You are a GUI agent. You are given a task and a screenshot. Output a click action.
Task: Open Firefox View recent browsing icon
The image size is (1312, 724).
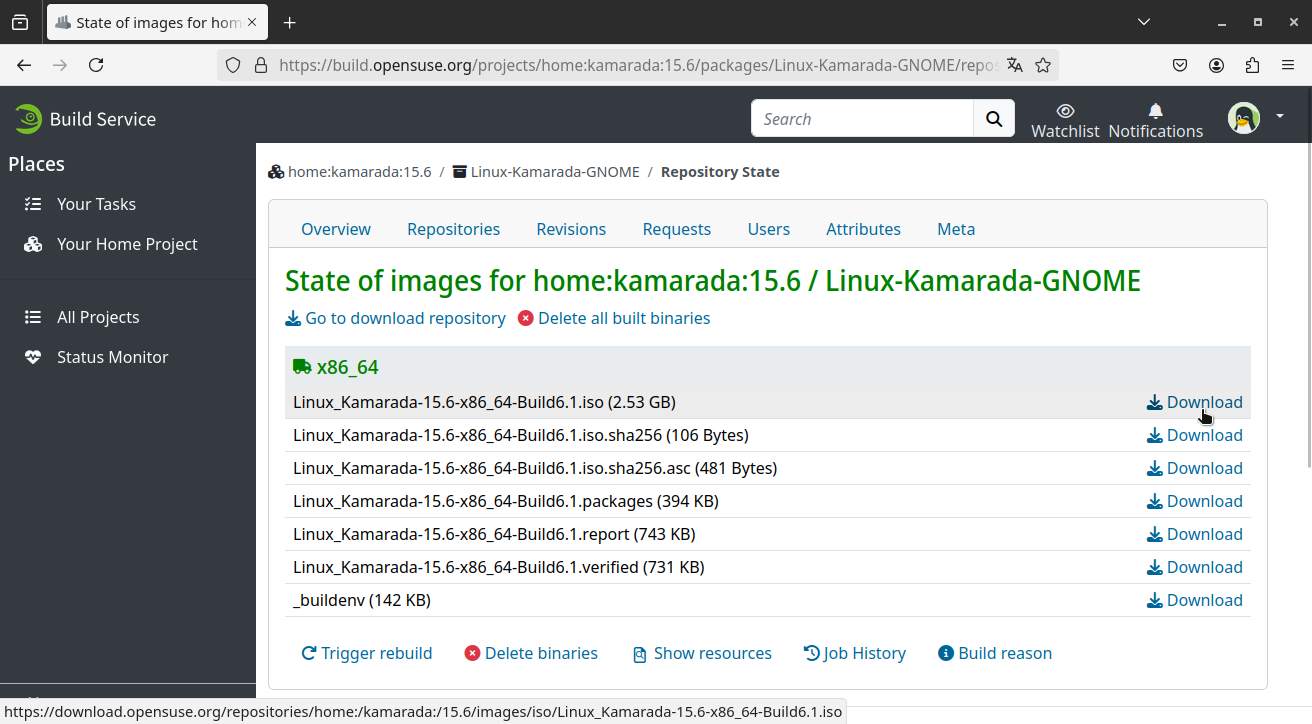tap(20, 22)
